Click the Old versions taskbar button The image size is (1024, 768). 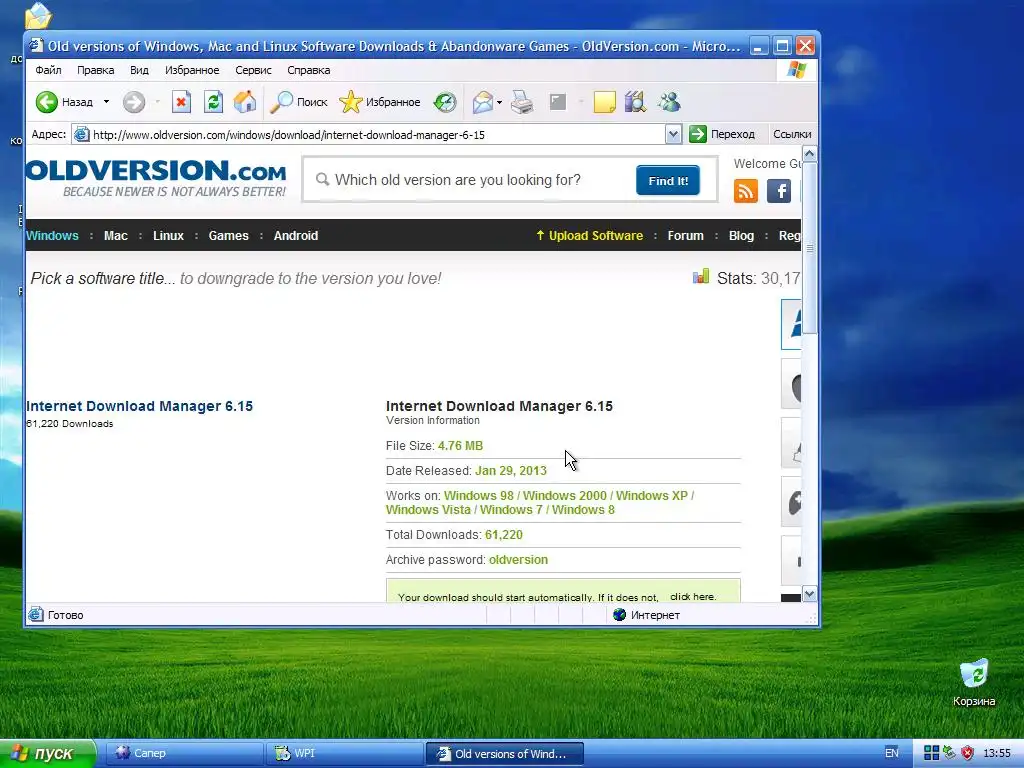pos(504,754)
